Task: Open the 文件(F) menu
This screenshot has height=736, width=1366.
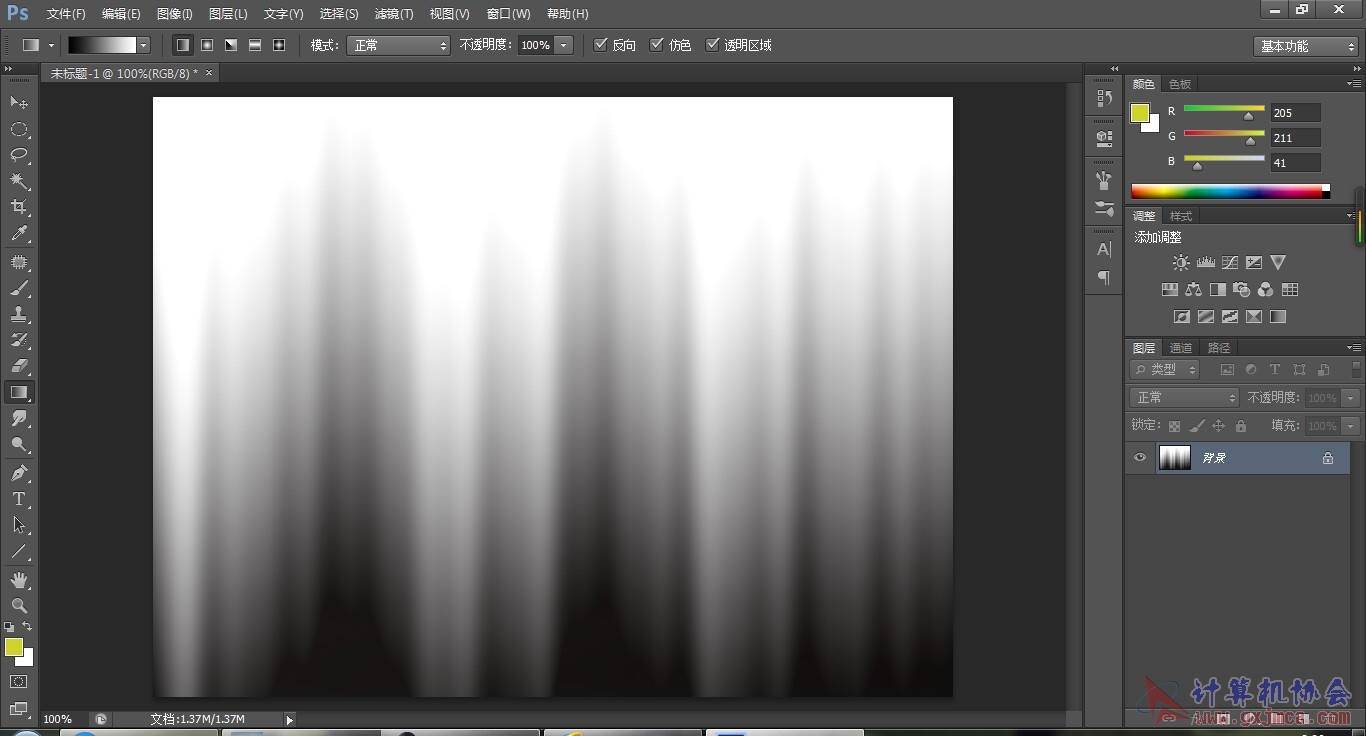Action: (x=66, y=14)
